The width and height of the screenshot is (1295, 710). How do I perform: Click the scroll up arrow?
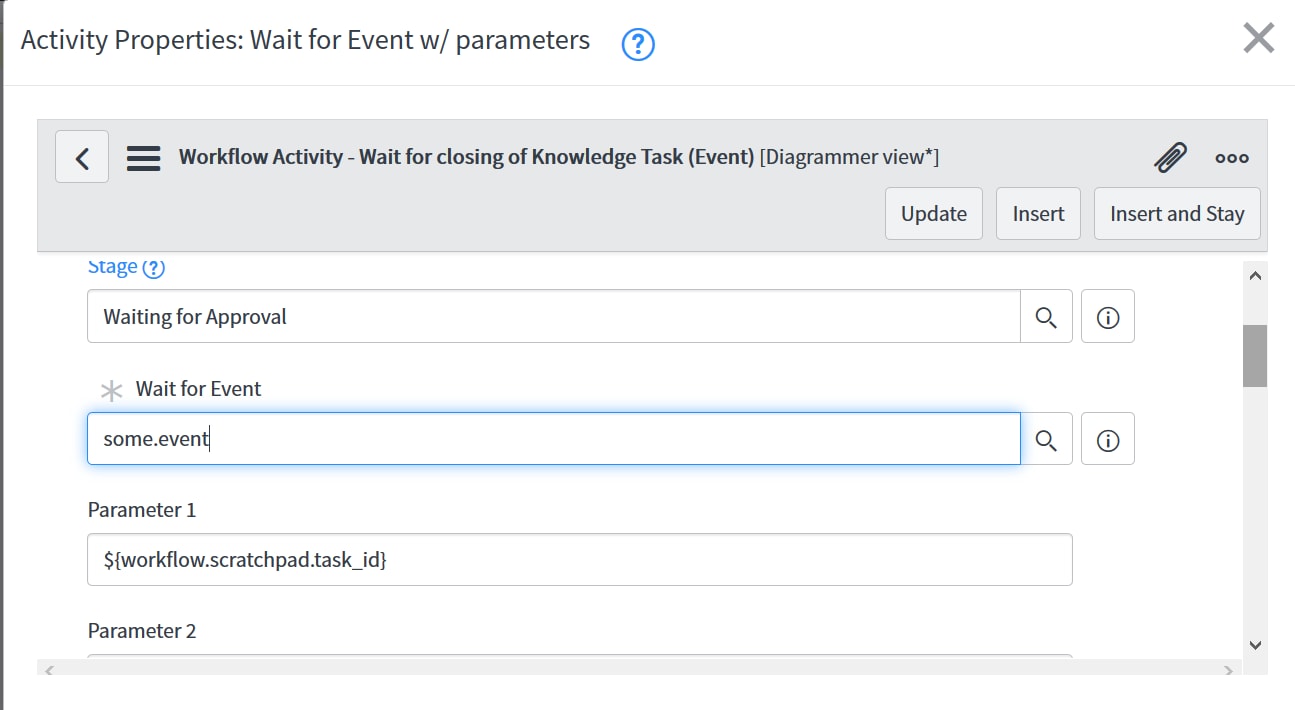(x=1256, y=276)
